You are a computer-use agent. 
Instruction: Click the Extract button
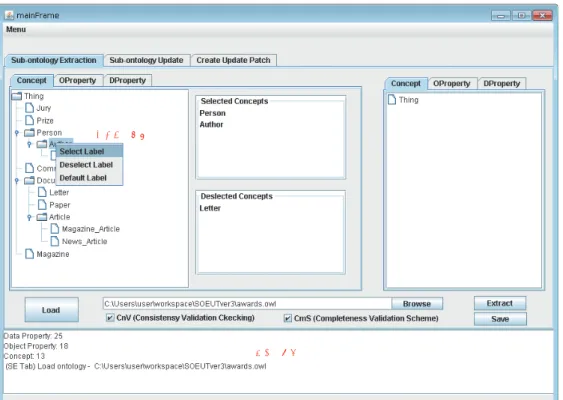[500, 303]
